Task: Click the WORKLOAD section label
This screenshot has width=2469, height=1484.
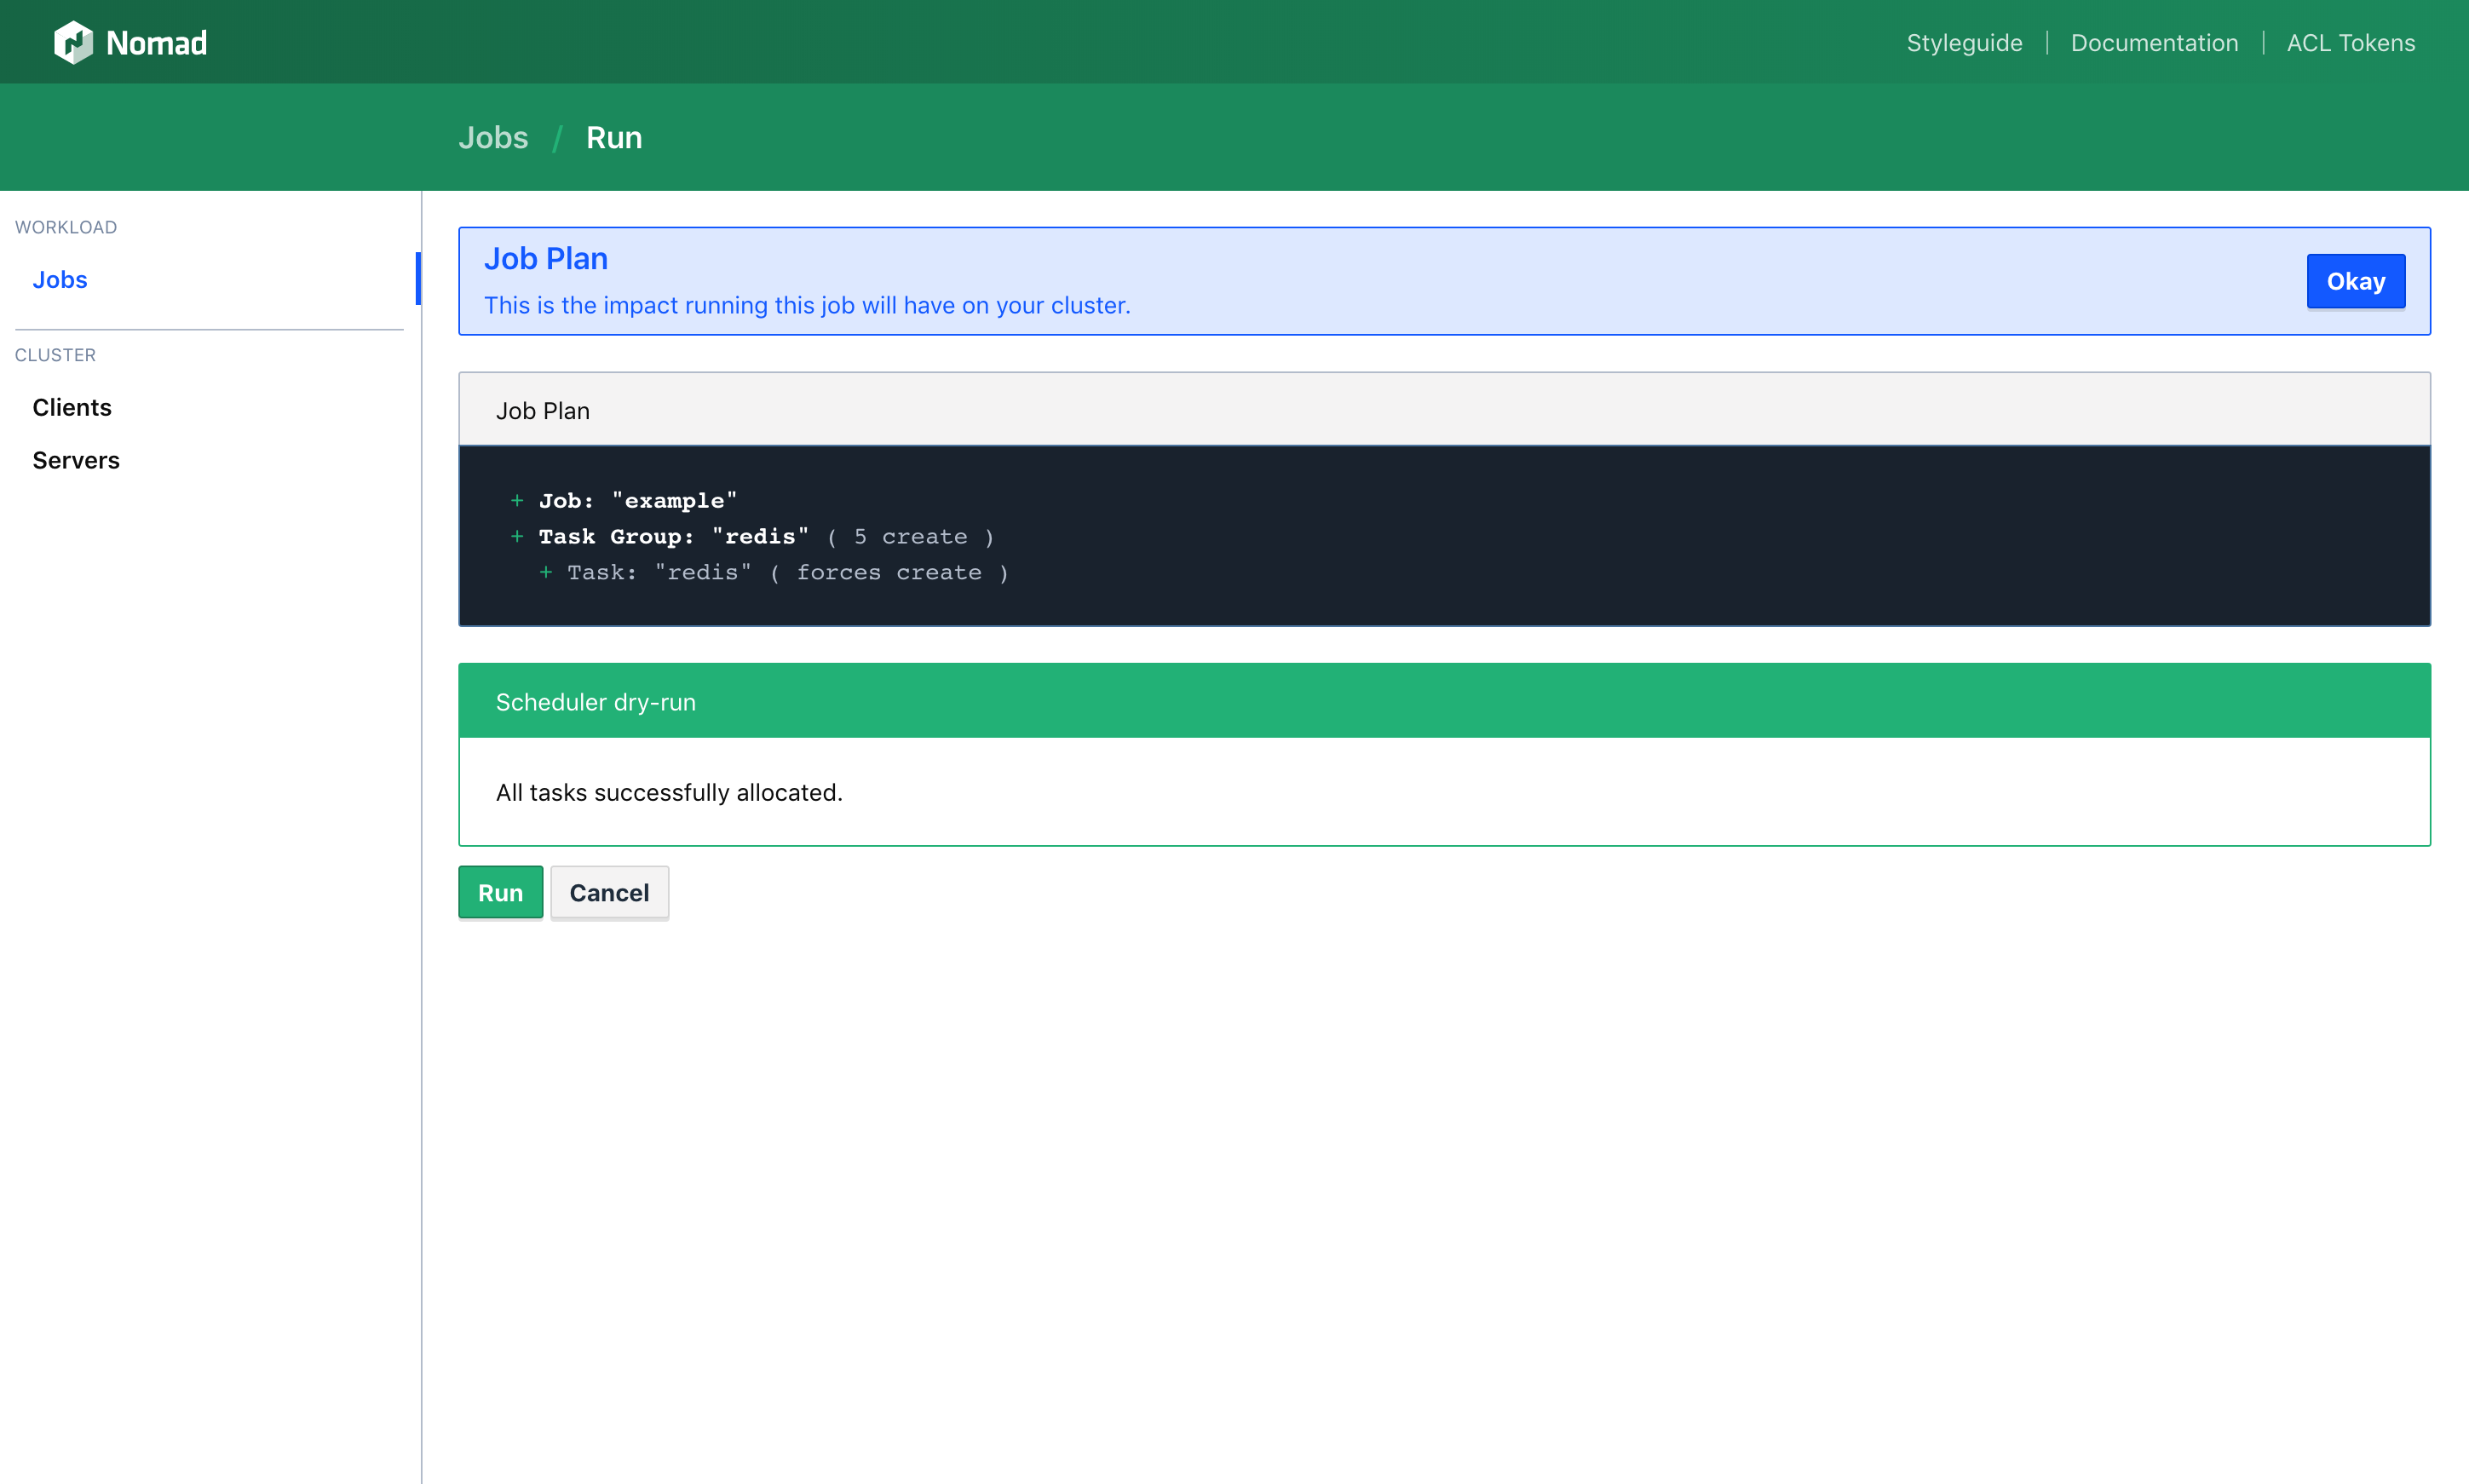Action: 66,227
